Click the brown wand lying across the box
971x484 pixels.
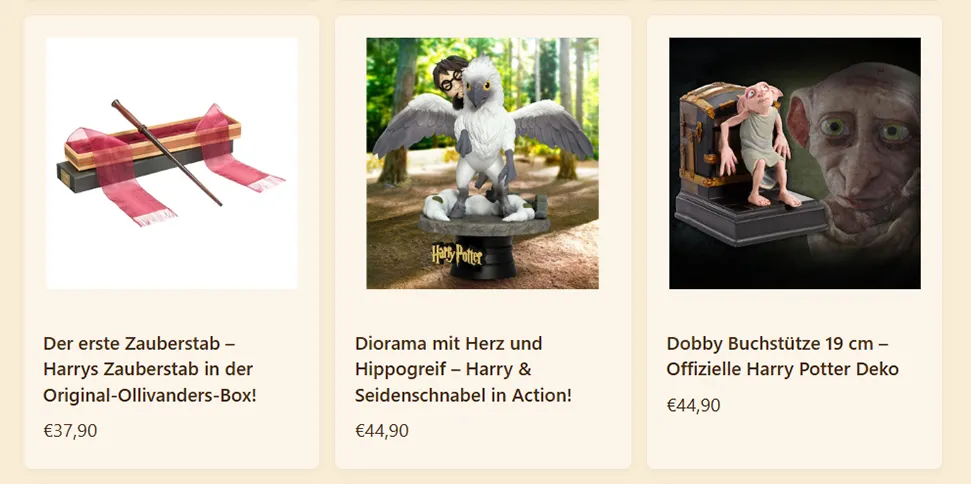(166, 152)
